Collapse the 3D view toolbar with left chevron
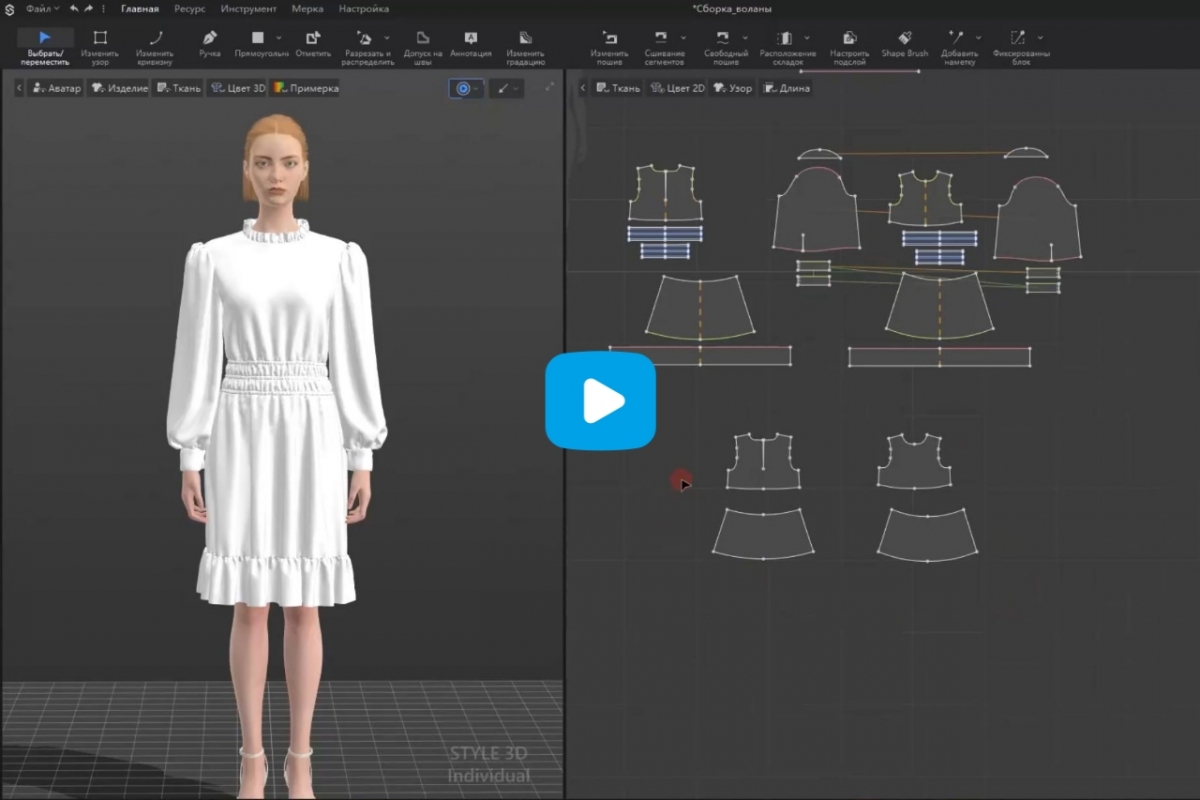Image resolution: width=1200 pixels, height=800 pixels. (x=19, y=88)
